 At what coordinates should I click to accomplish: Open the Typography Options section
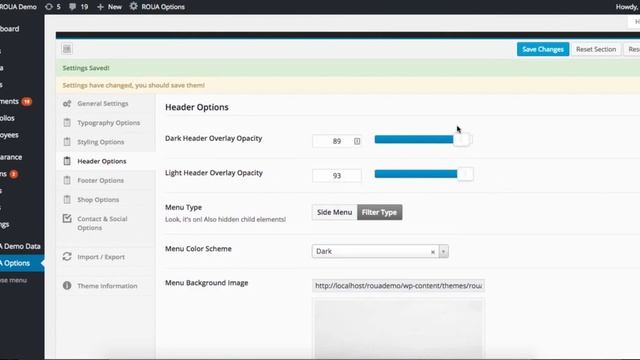(x=106, y=122)
